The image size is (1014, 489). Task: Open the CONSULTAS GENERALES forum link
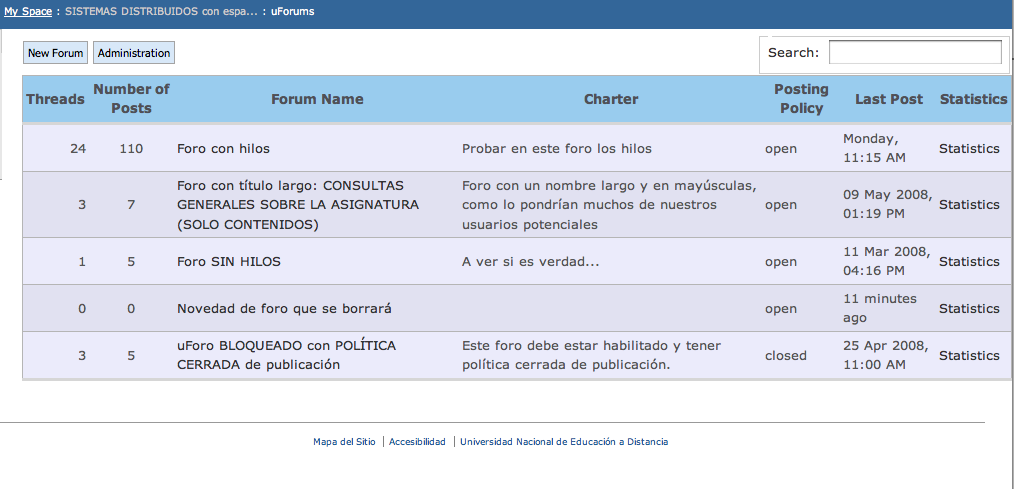[297, 205]
